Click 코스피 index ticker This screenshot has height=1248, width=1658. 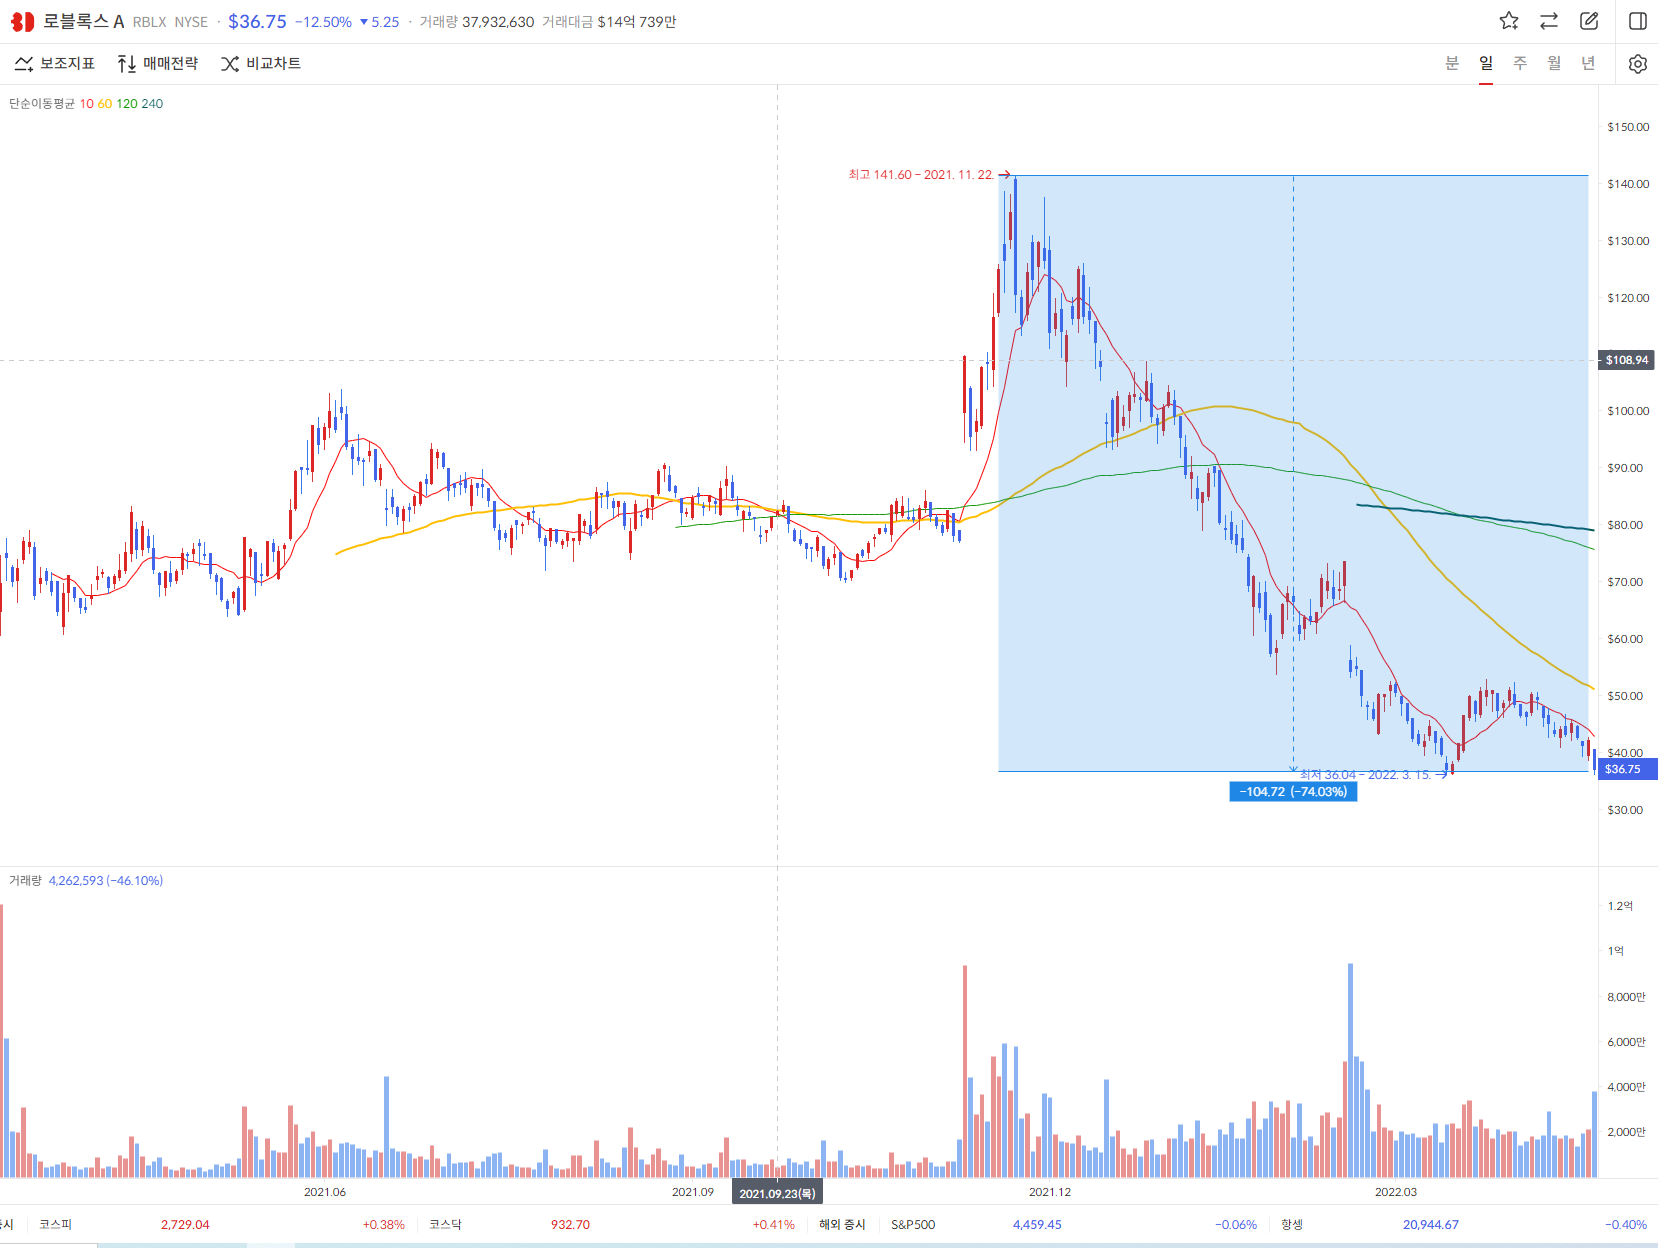(55, 1225)
